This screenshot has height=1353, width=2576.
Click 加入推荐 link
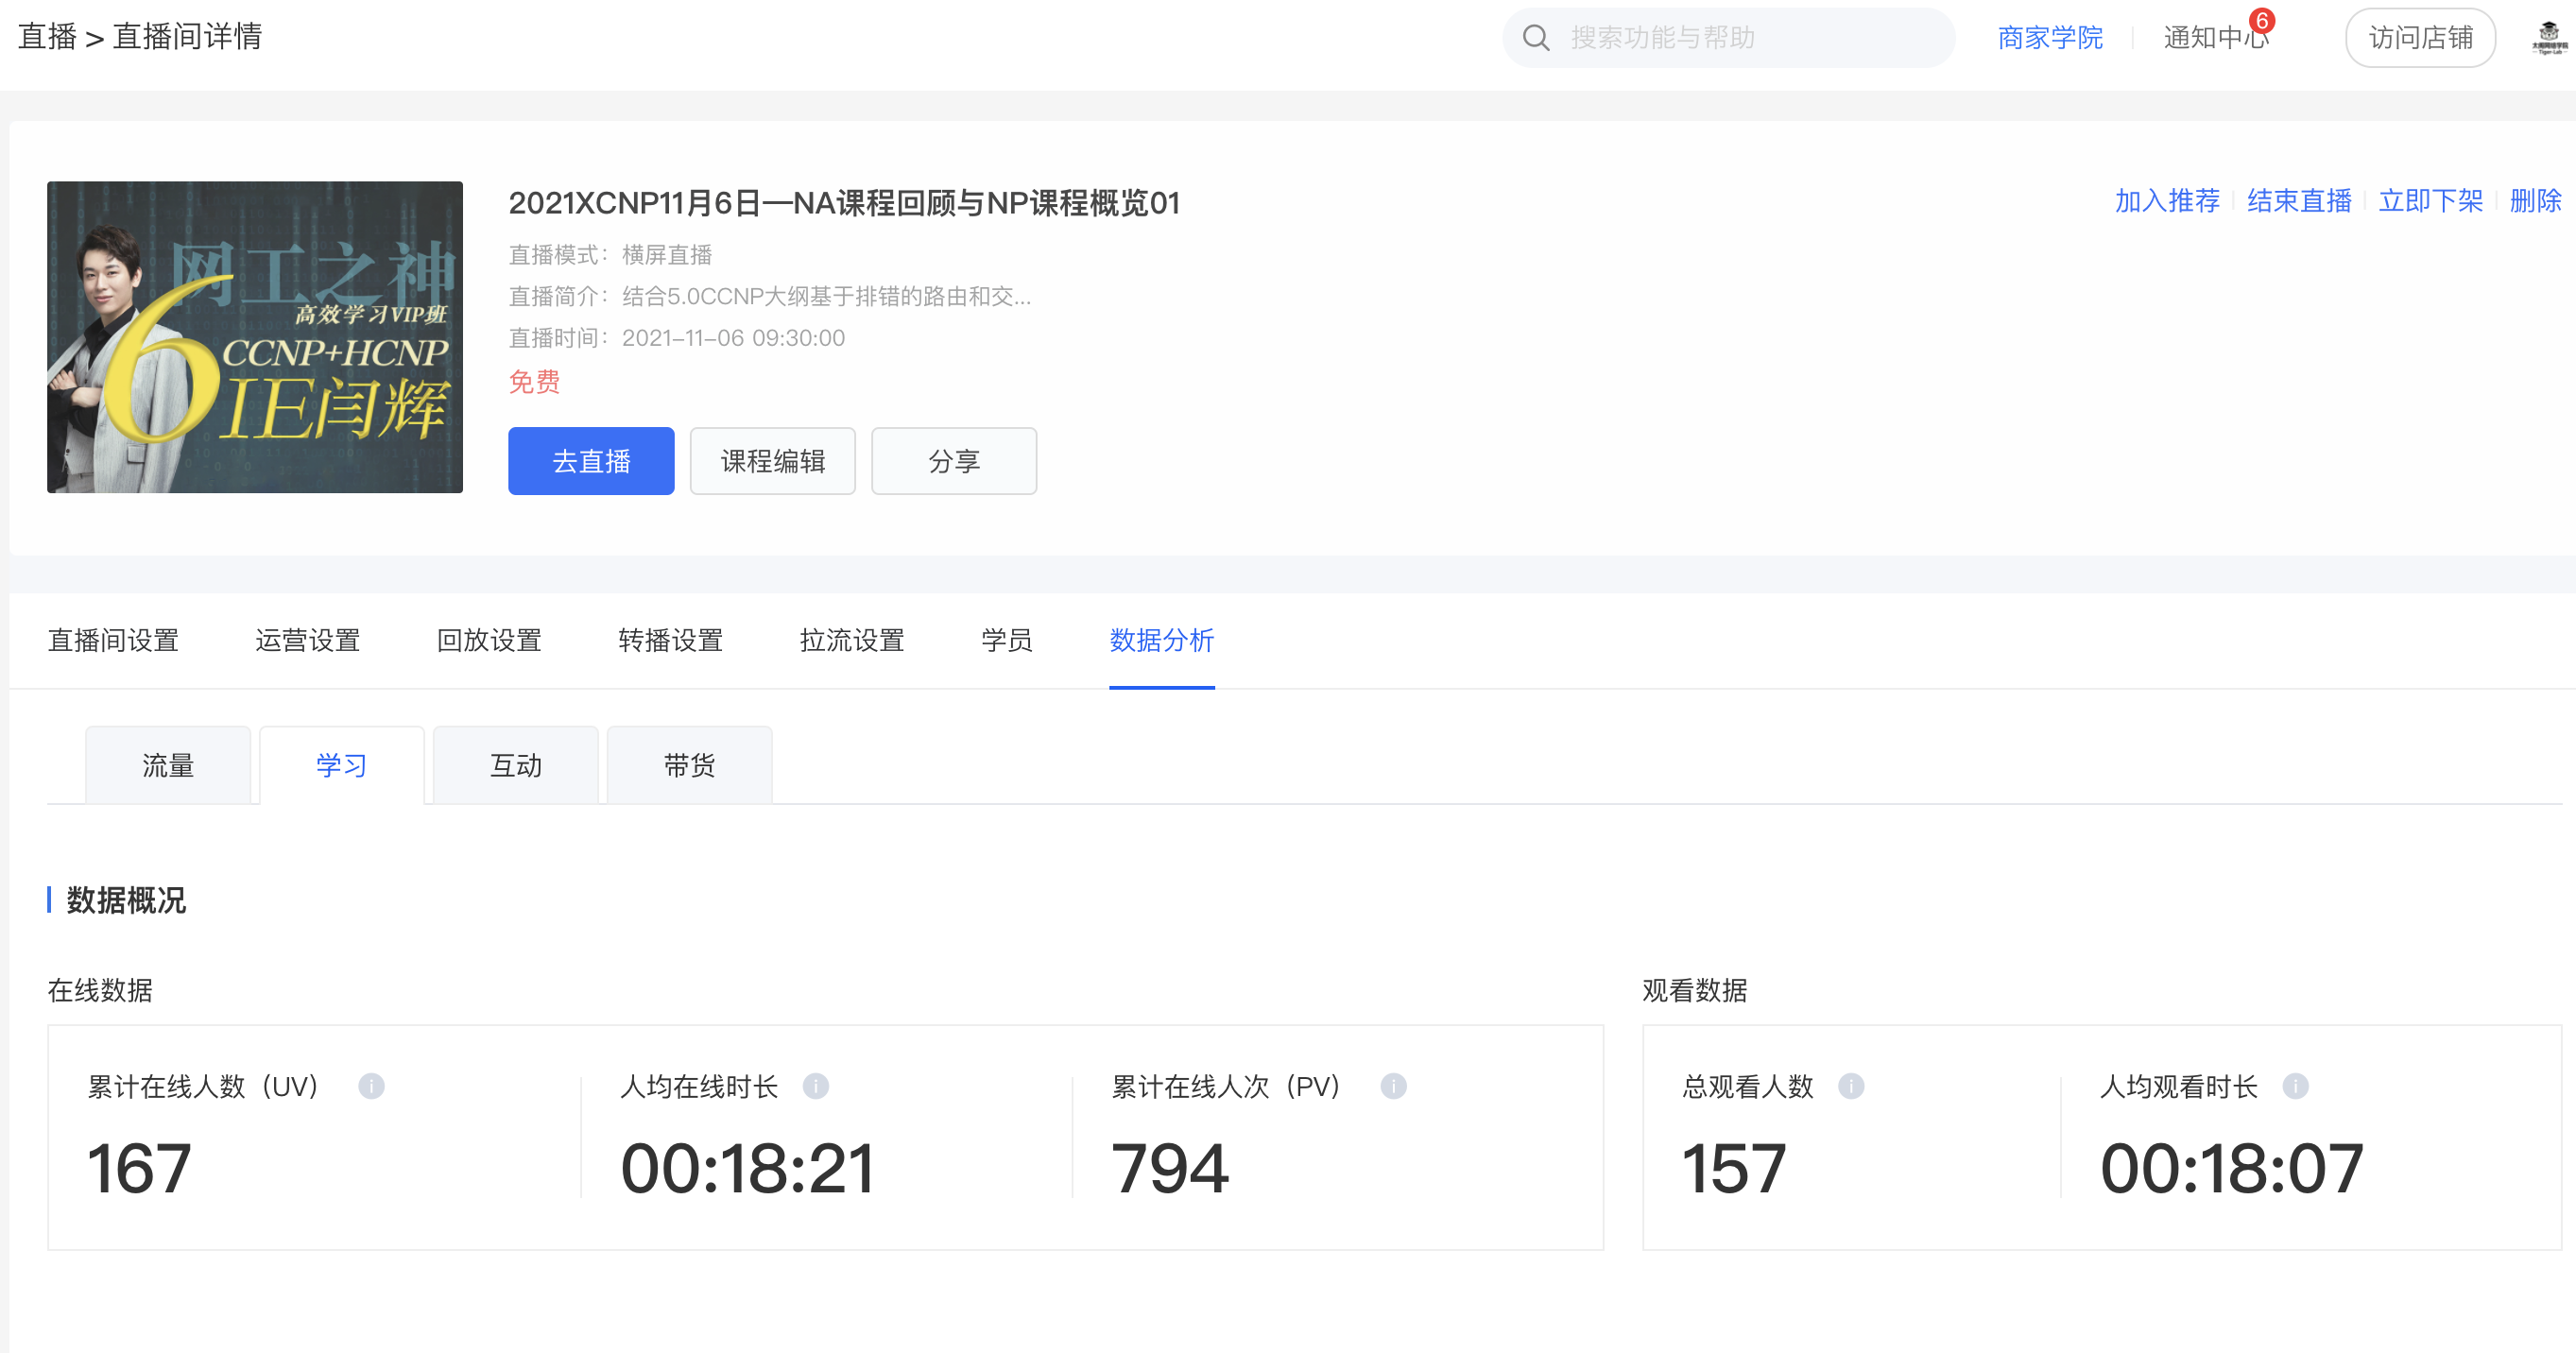coord(2167,201)
